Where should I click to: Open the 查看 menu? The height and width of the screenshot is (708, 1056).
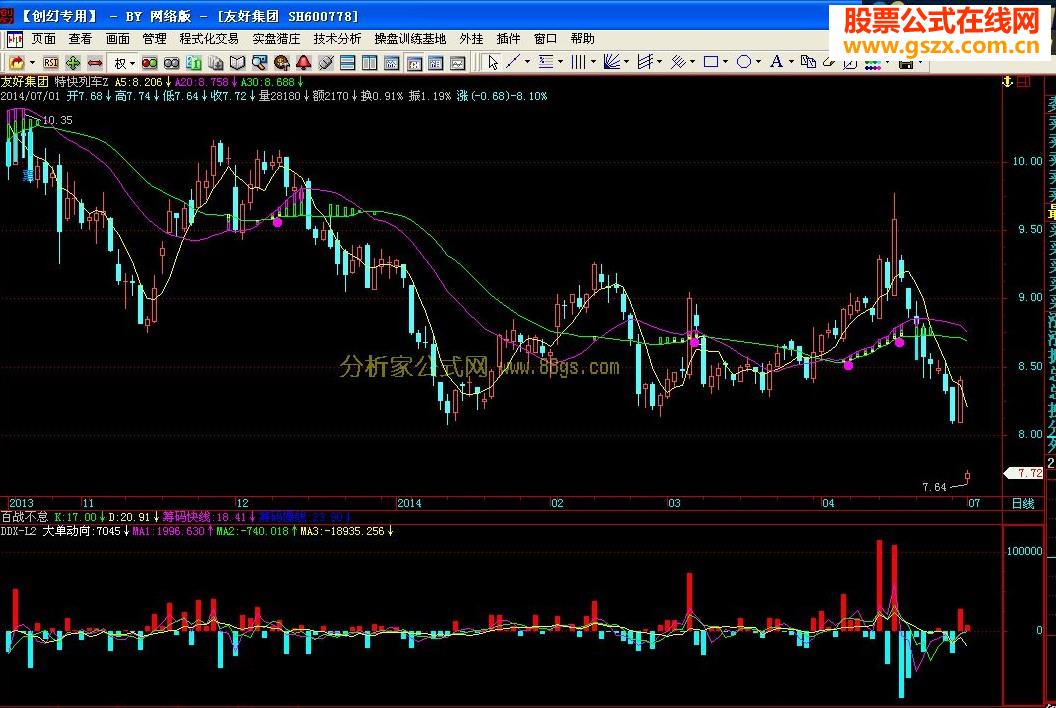click(80, 39)
